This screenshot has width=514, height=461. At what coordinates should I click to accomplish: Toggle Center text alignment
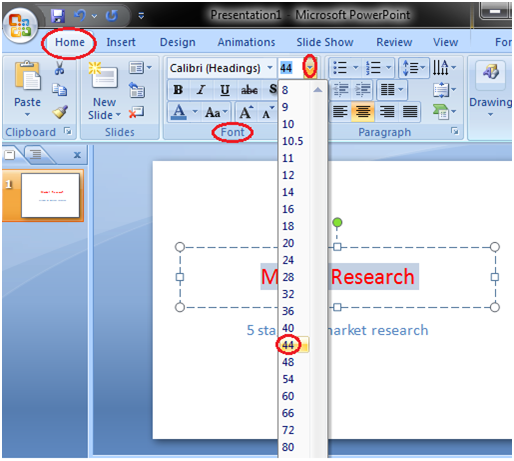point(363,111)
